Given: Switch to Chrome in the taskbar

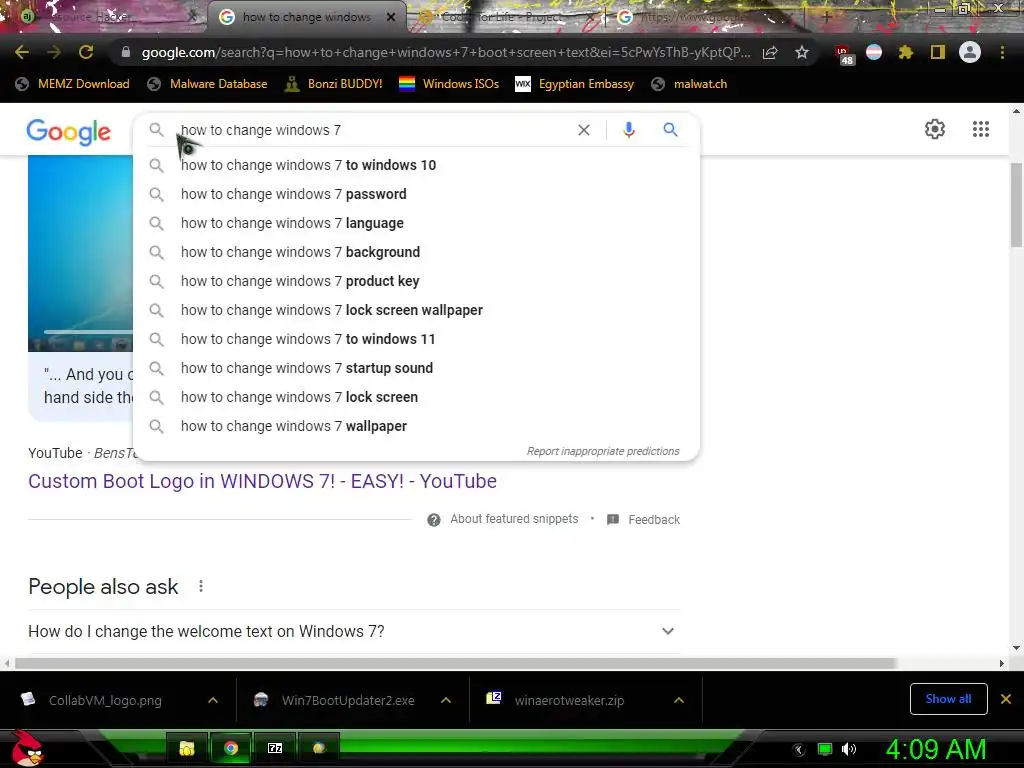Looking at the screenshot, I should 231,748.
